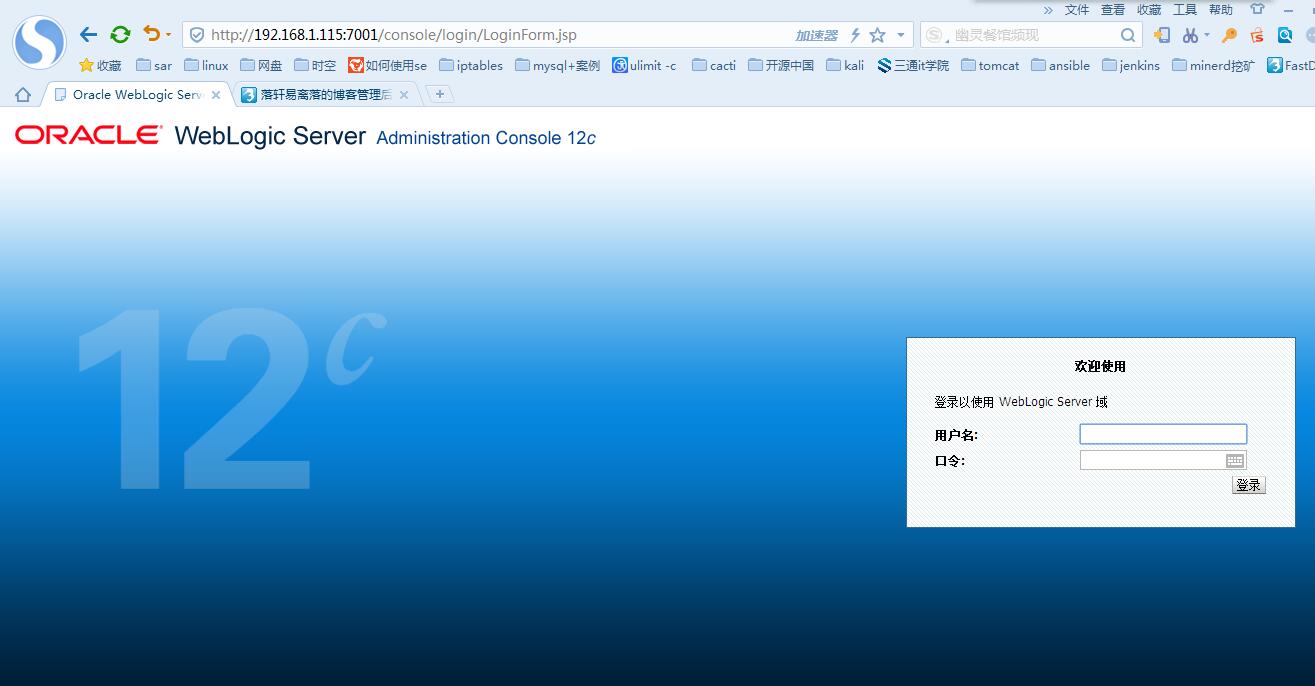Open the FastD bookmark

click(x=1290, y=65)
